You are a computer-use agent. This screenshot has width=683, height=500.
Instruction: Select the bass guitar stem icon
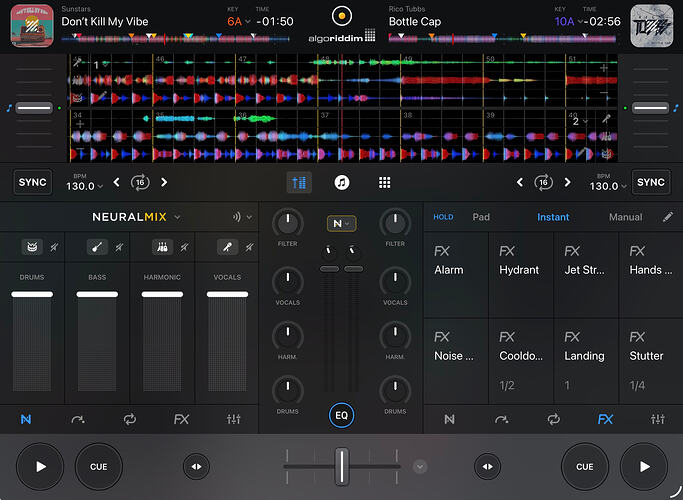coord(97,247)
